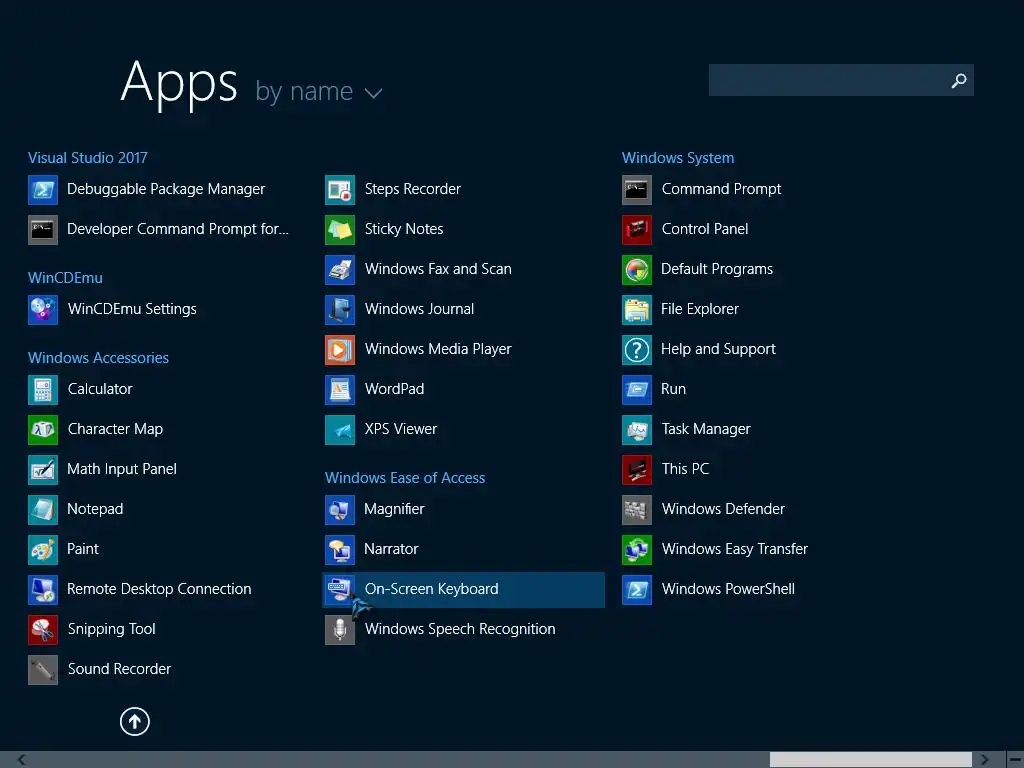Viewport: 1024px width, 768px height.
Task: Select the WinCDEmu group header
Action: 65,278
